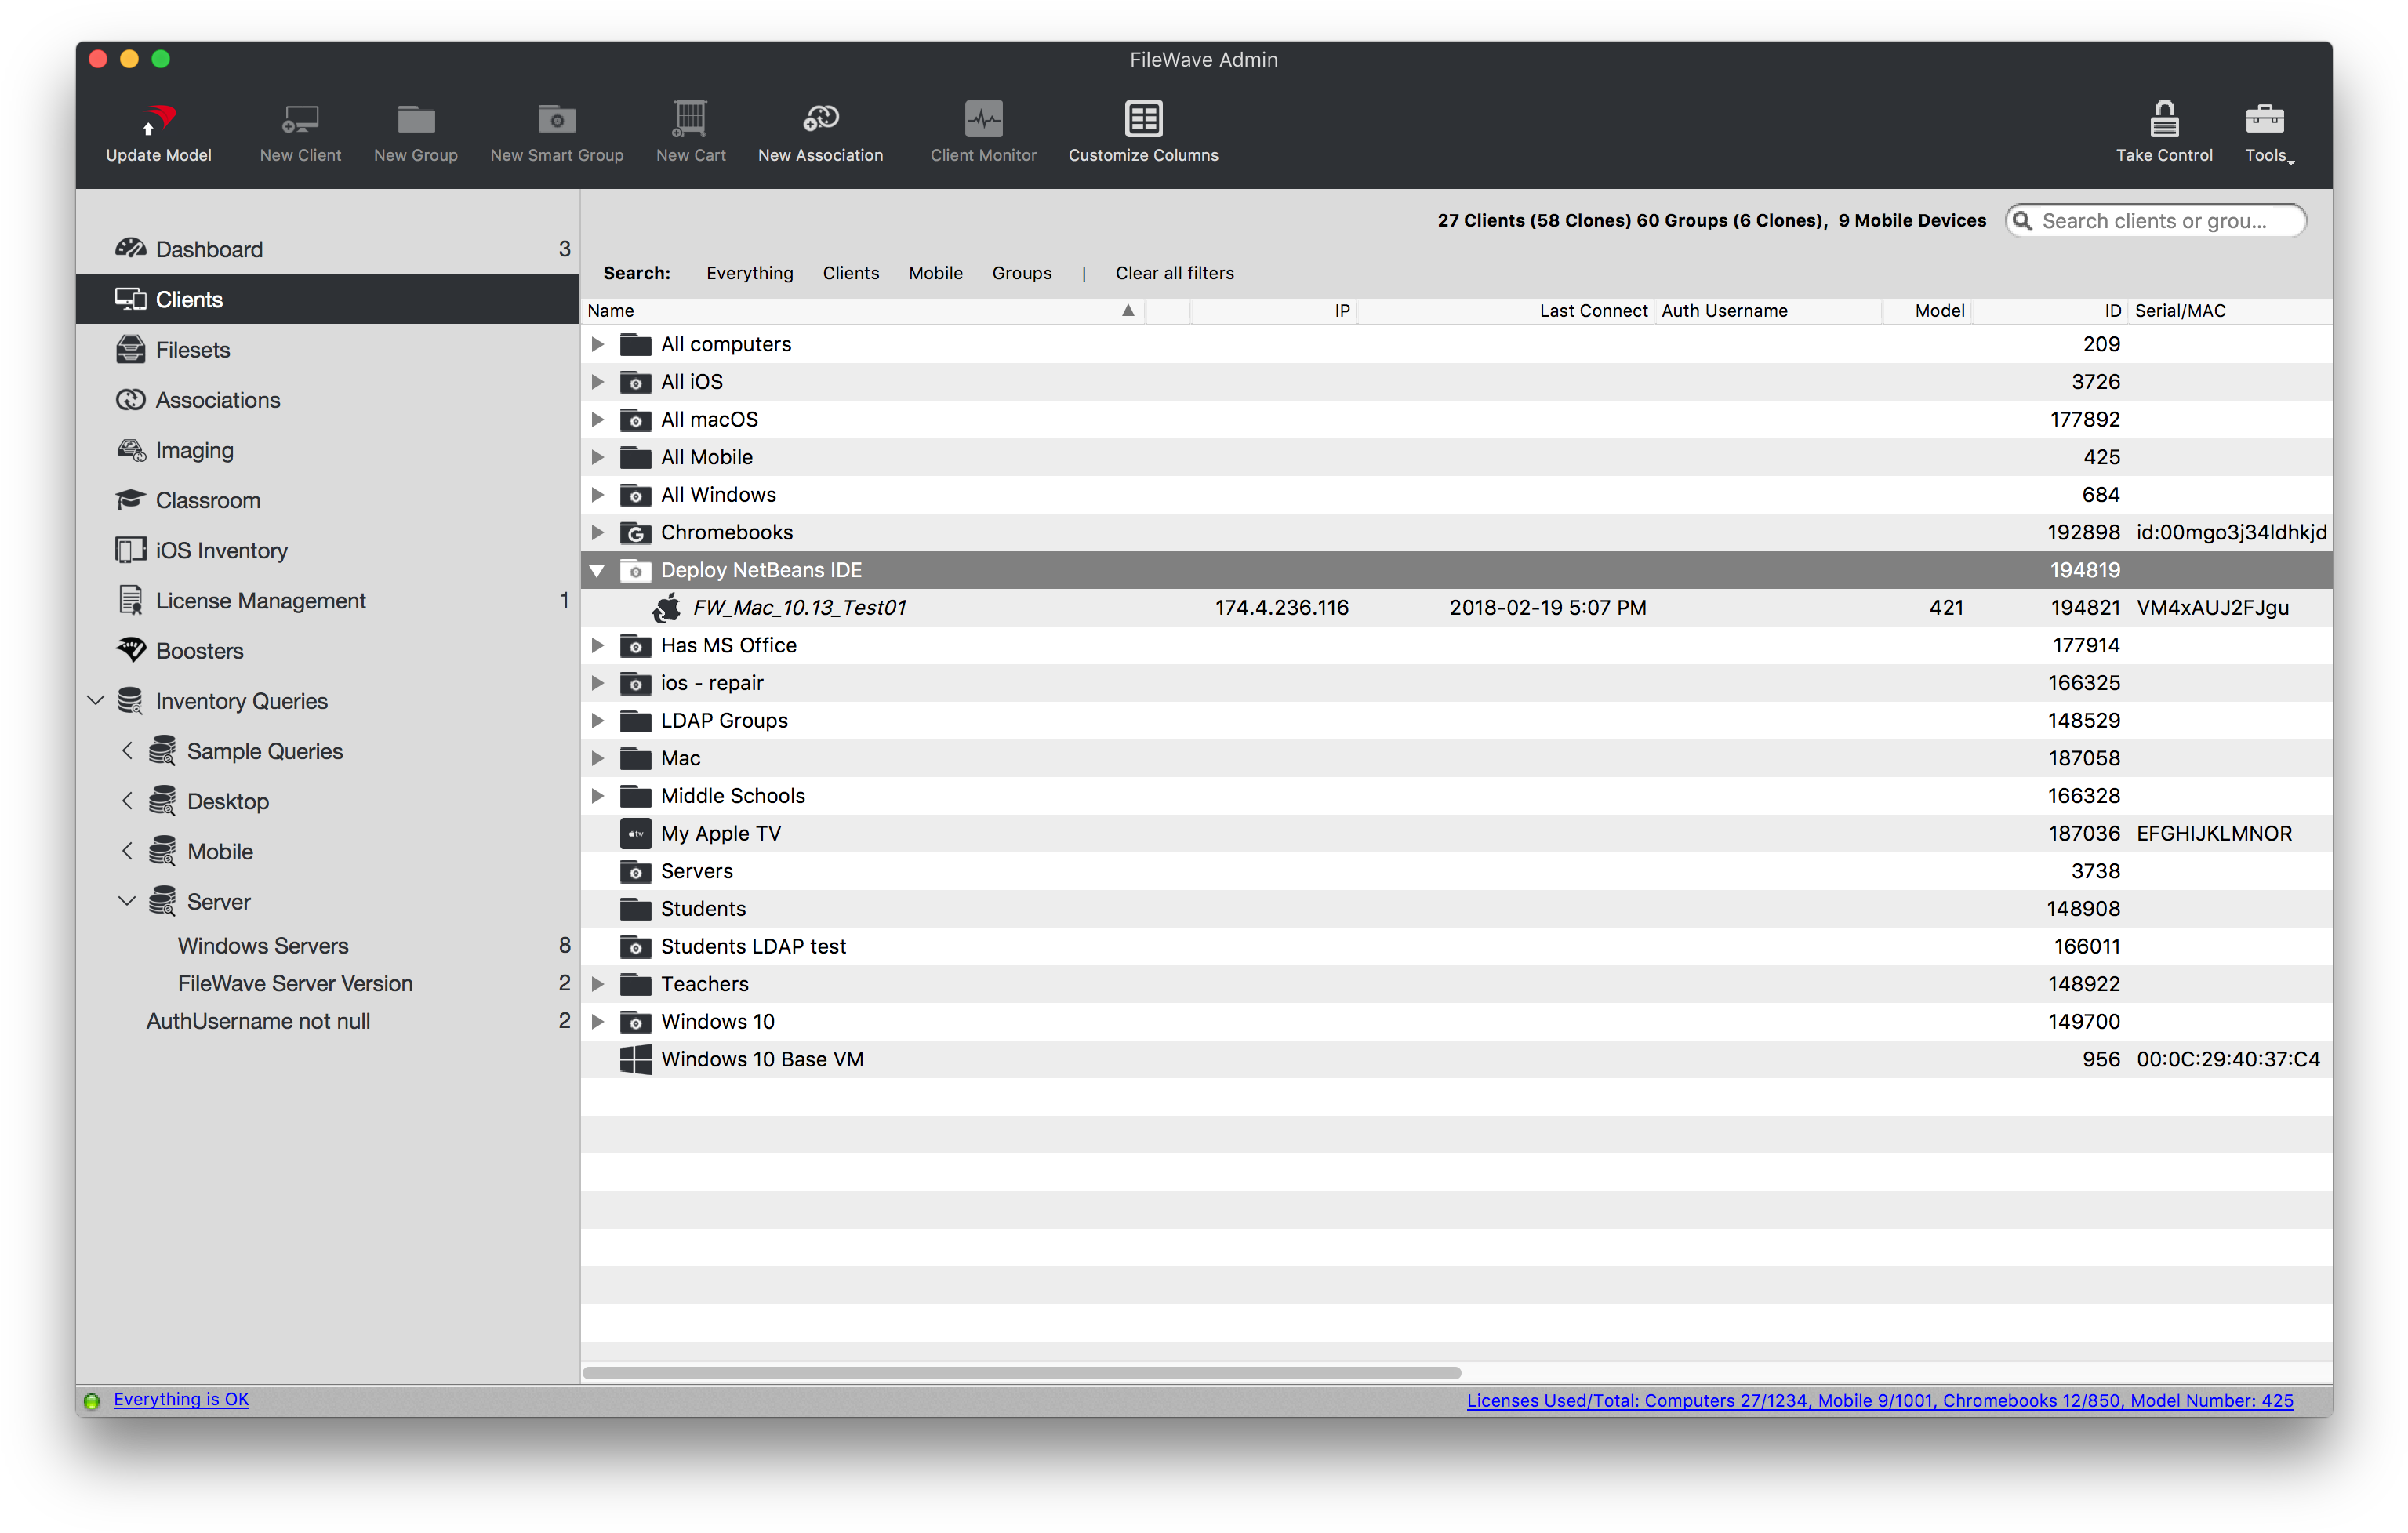Open the Boosters section in the sidebar

coord(199,651)
